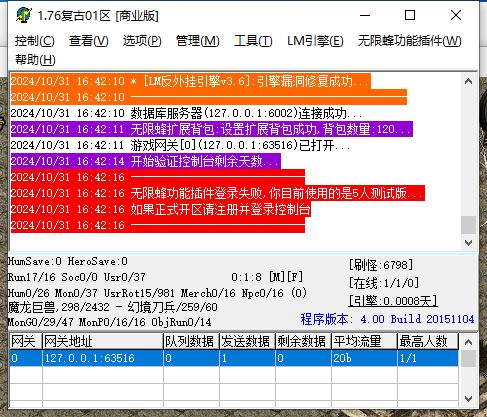487x417 pixels.
Task: Click log scrollbar down arrow
Action: [x=468, y=243]
